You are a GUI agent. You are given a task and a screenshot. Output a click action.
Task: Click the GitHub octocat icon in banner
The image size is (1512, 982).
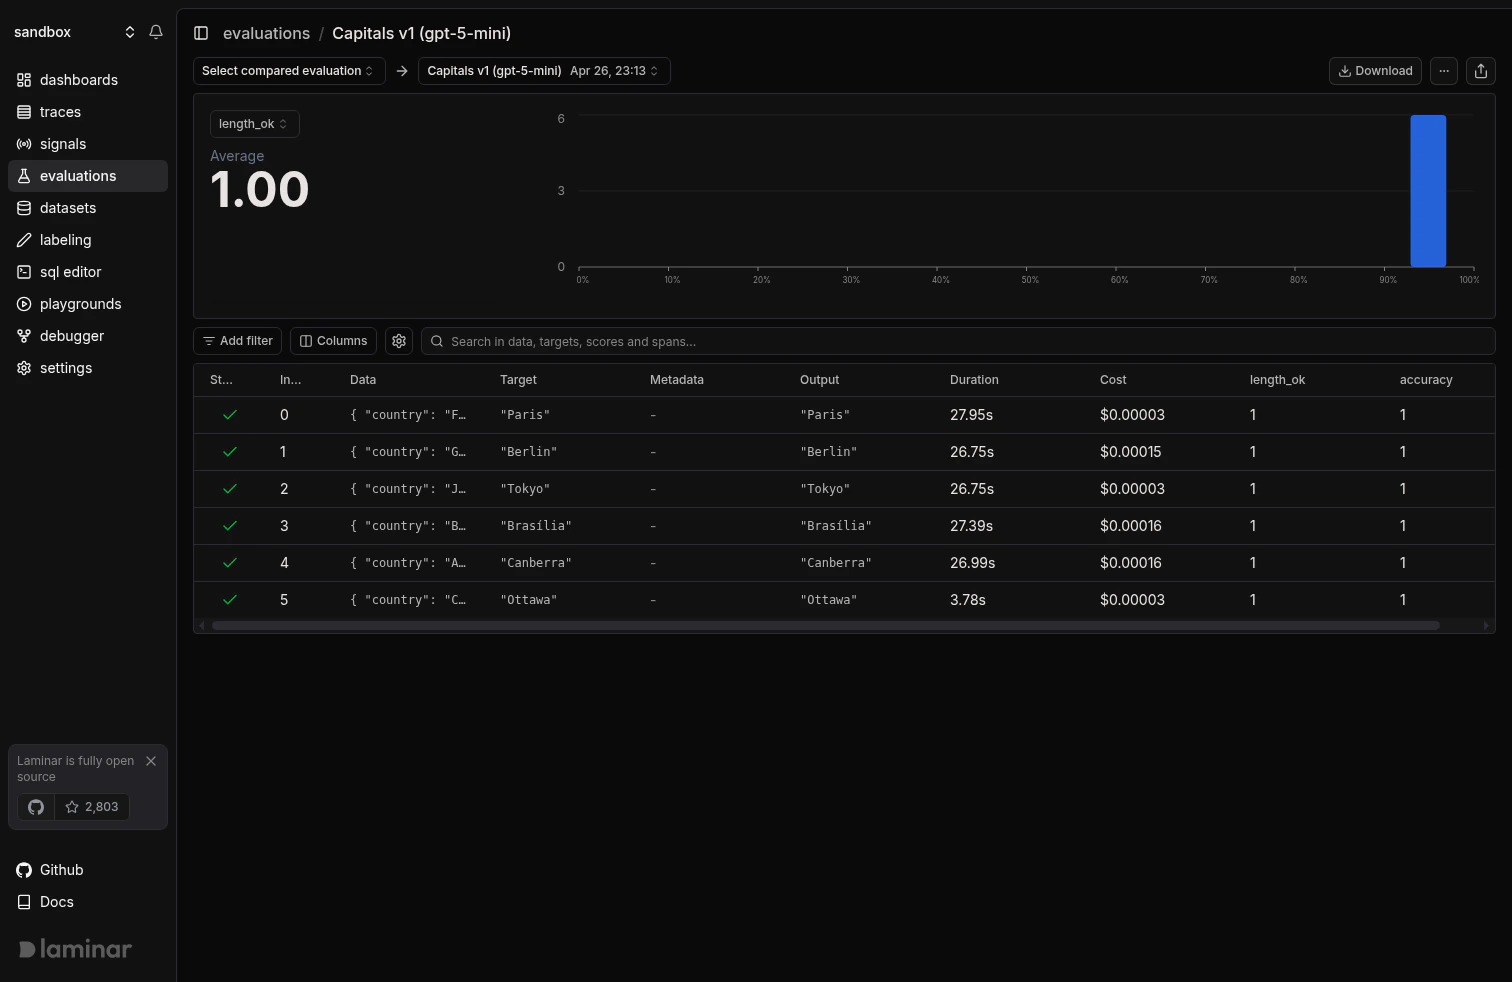click(x=36, y=807)
